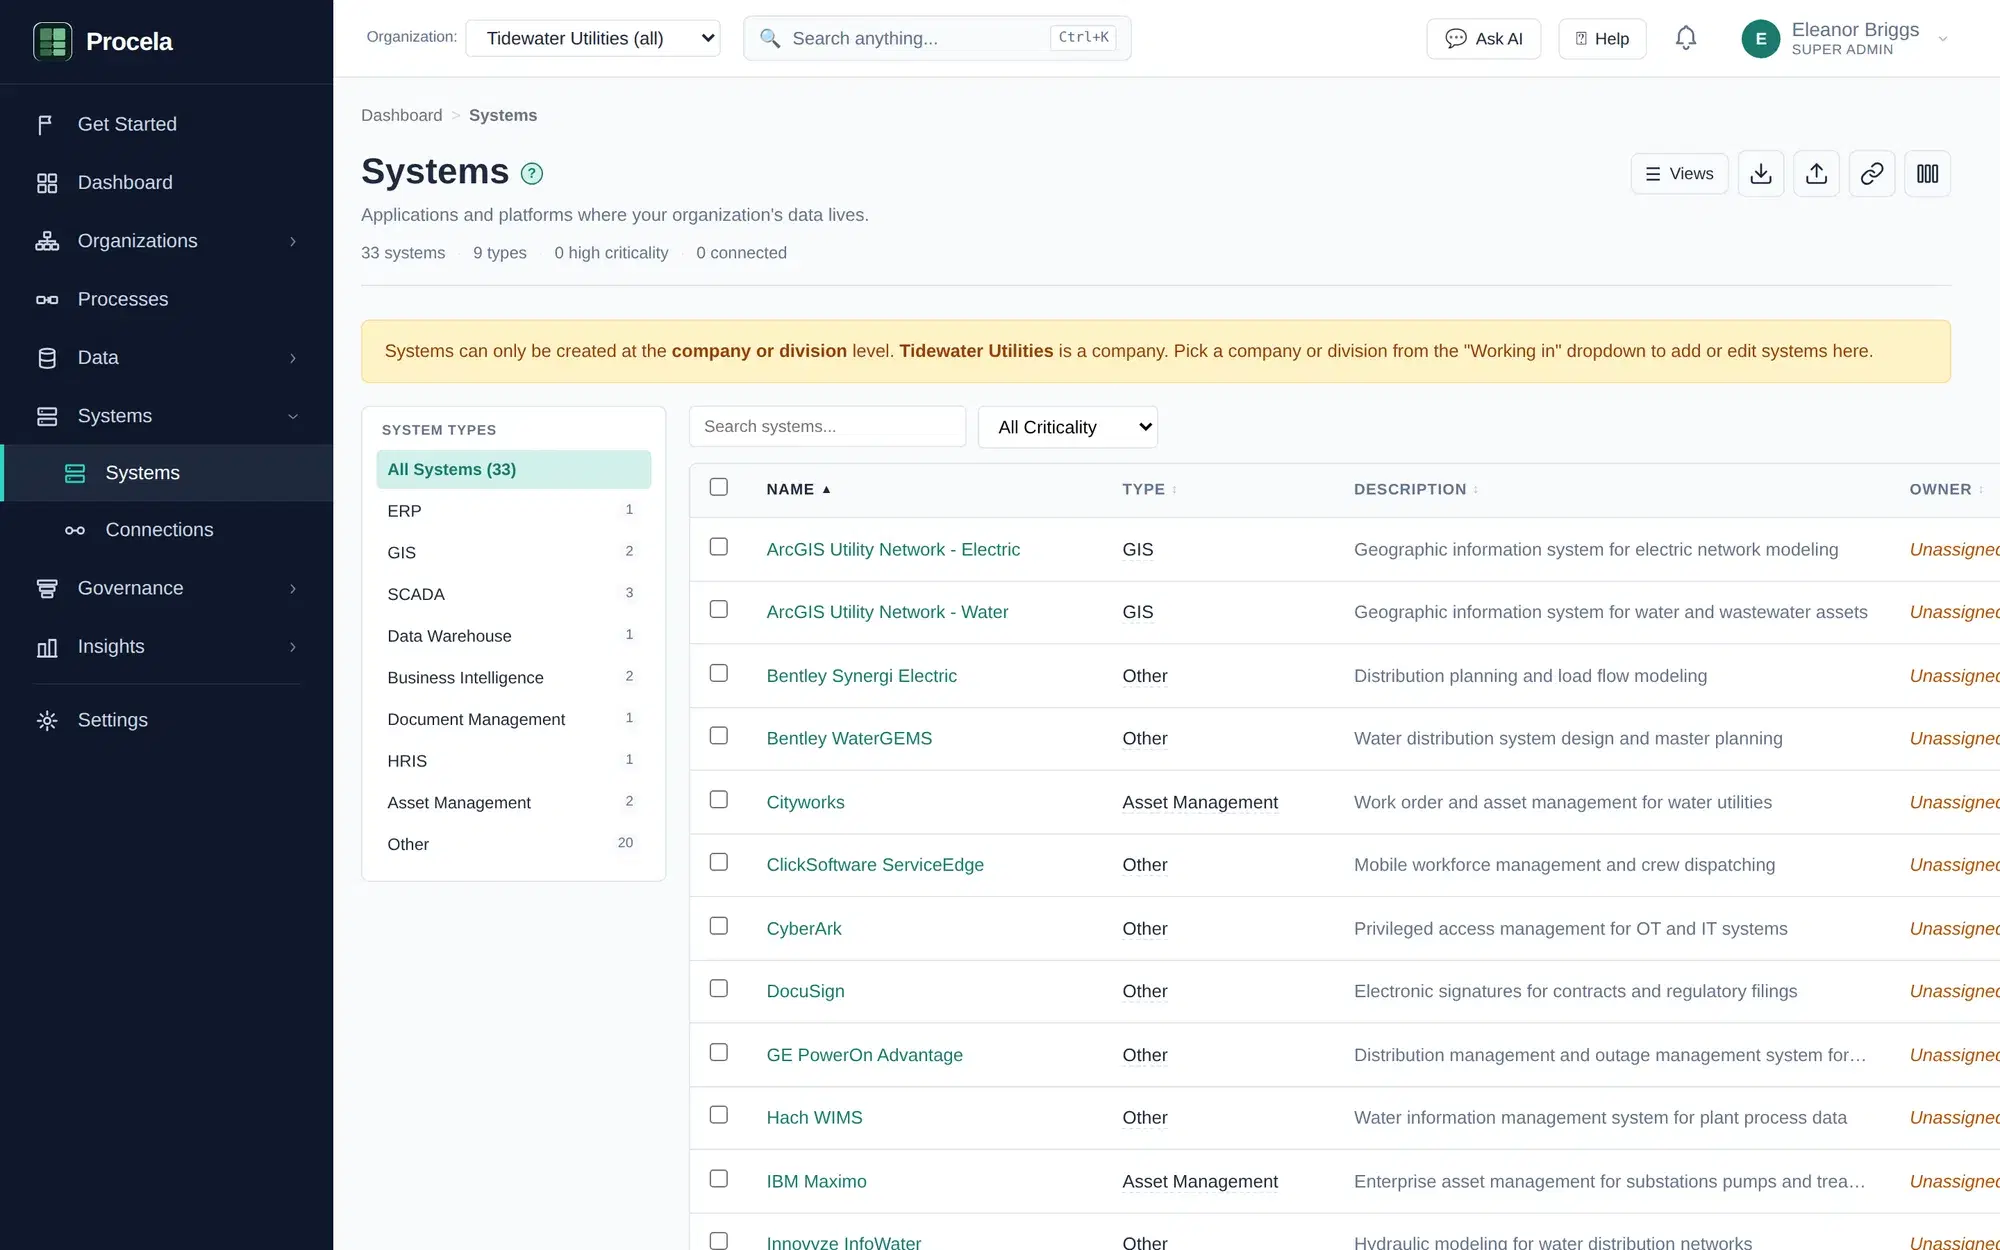The height and width of the screenshot is (1250, 2000).
Task: Open the Views button
Action: click(1679, 174)
